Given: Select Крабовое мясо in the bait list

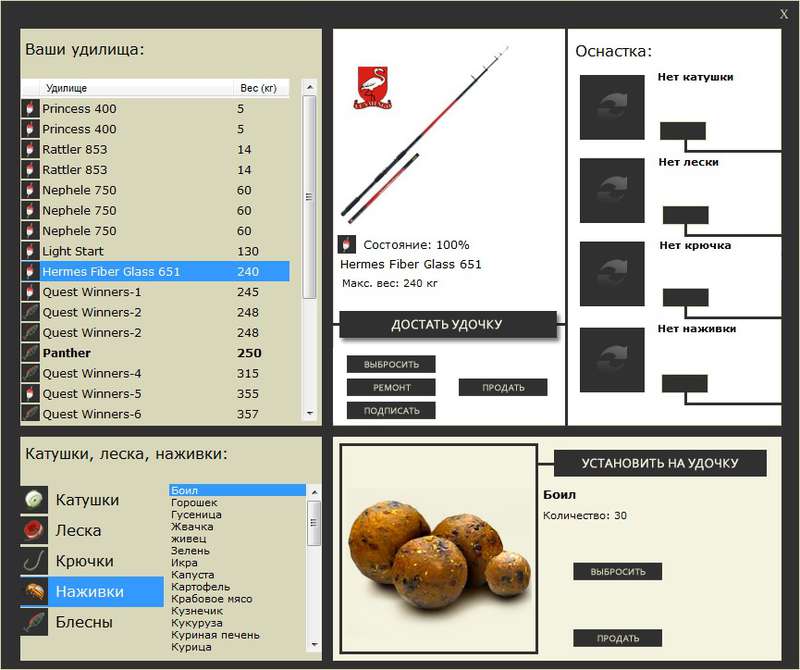Looking at the screenshot, I should pos(237,599).
